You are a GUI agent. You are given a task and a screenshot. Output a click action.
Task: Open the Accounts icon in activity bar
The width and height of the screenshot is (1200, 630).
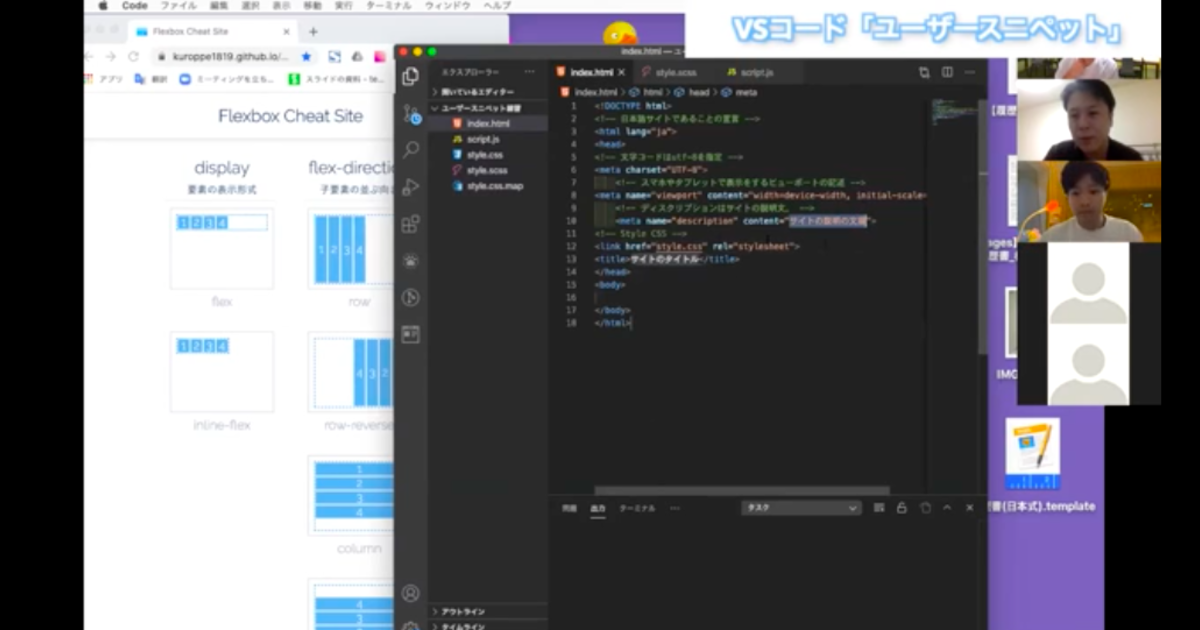410,593
